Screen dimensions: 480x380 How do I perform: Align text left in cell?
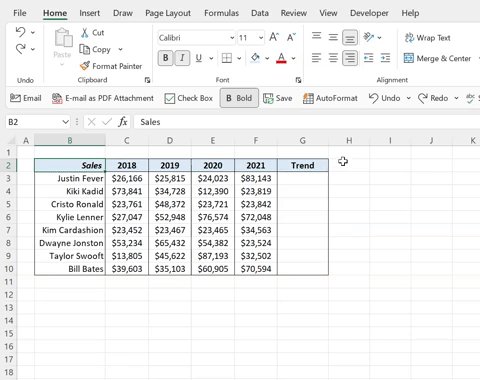pos(316,58)
